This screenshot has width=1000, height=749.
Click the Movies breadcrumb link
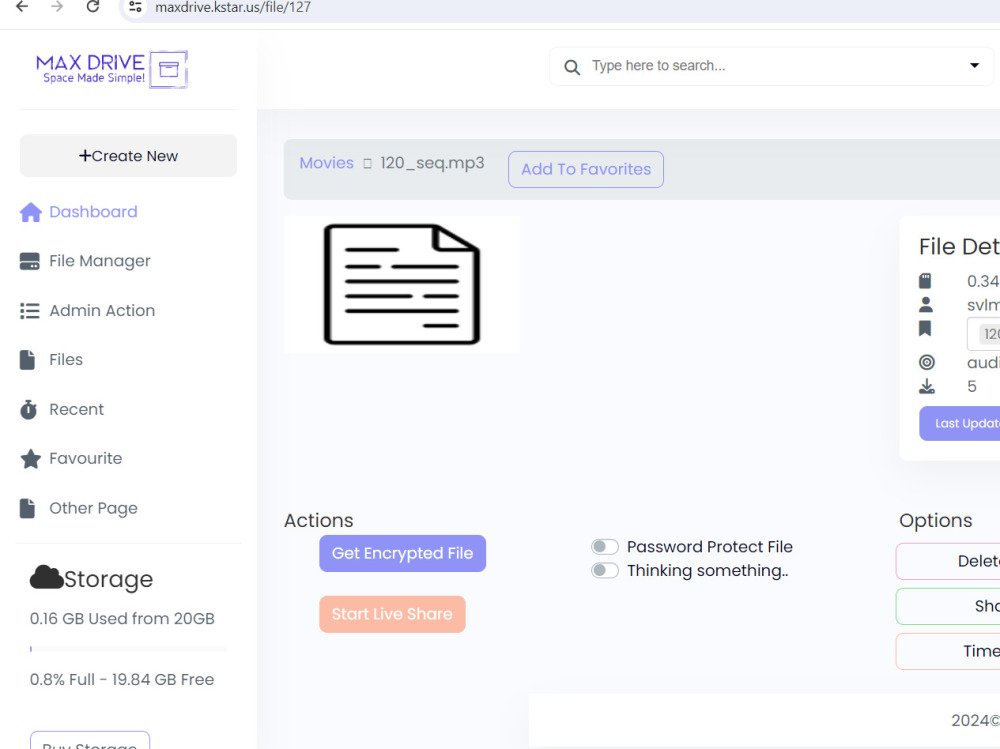pyautogui.click(x=327, y=163)
